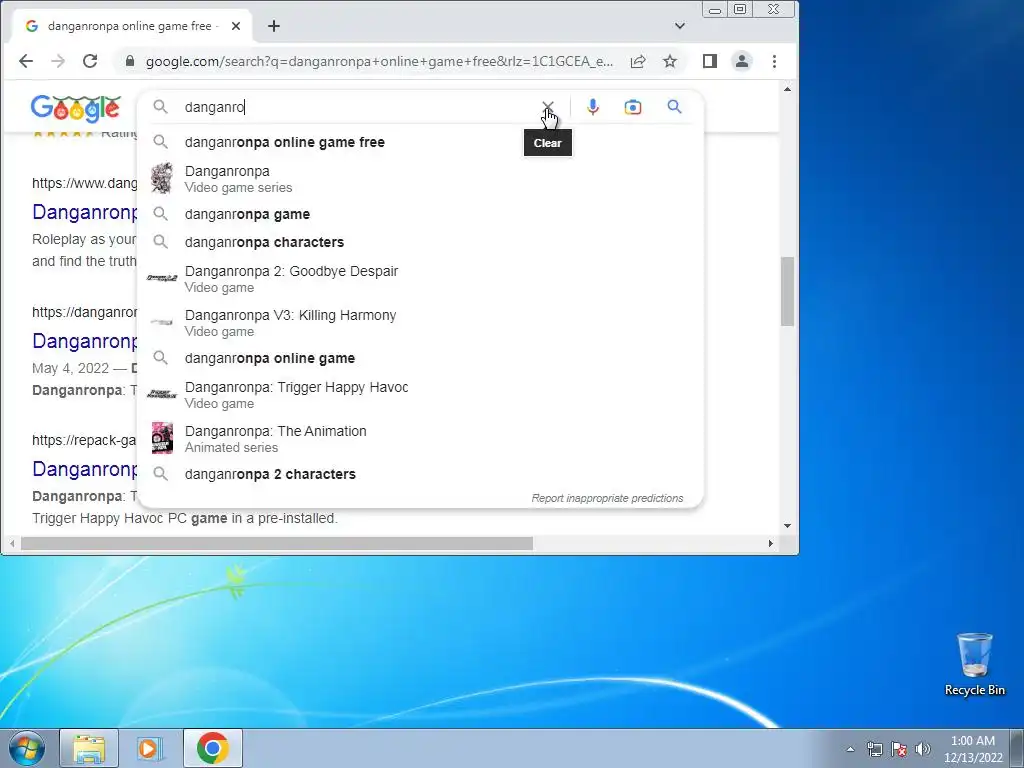This screenshot has width=1024, height=768.
Task: Choose Danganronpa V3: Killing Harmony suggestion
Action: [x=421, y=323]
